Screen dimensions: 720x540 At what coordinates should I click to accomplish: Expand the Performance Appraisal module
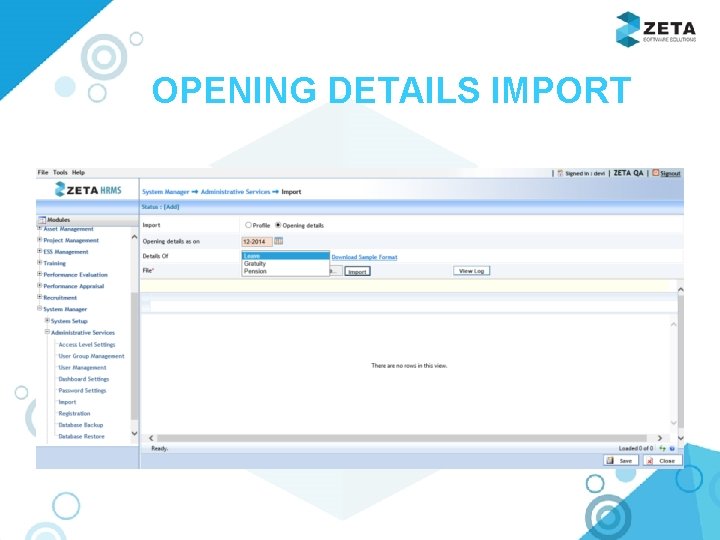click(x=39, y=286)
